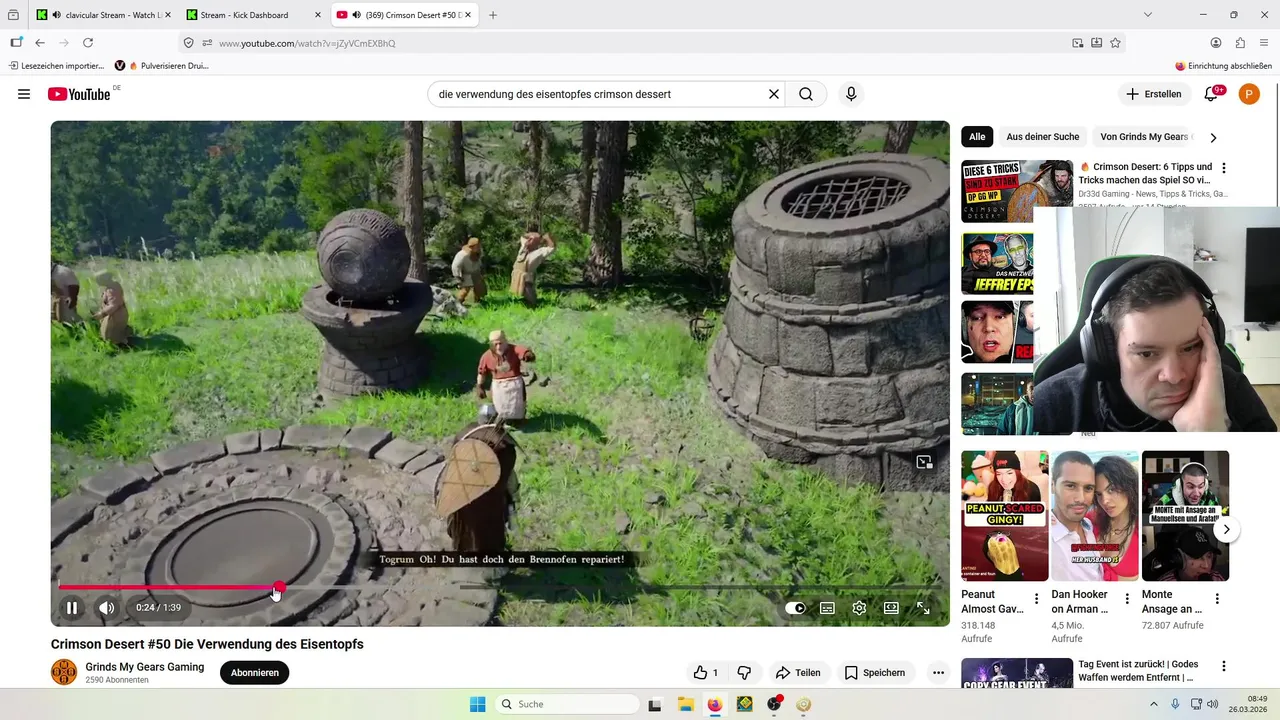Mute the video player volume
This screenshot has width=1280, height=720.
pyautogui.click(x=107, y=607)
